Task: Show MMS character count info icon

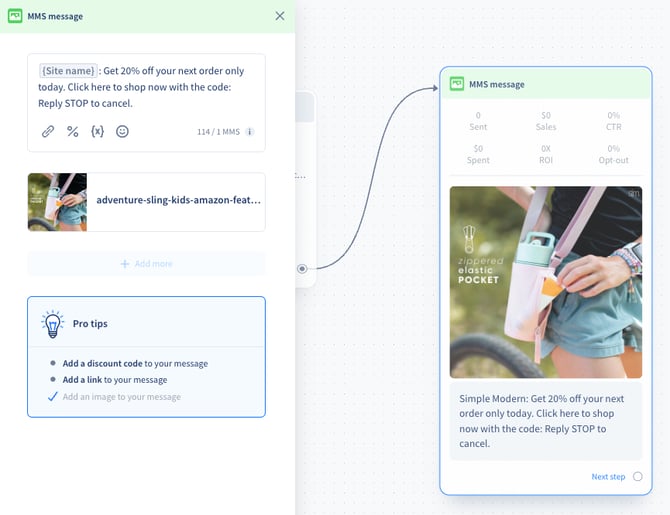Action: point(250,132)
